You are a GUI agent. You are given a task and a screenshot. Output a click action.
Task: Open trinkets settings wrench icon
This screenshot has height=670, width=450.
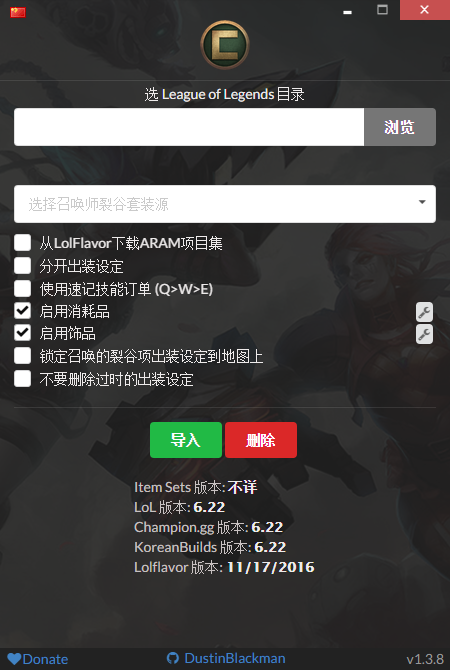click(424, 334)
